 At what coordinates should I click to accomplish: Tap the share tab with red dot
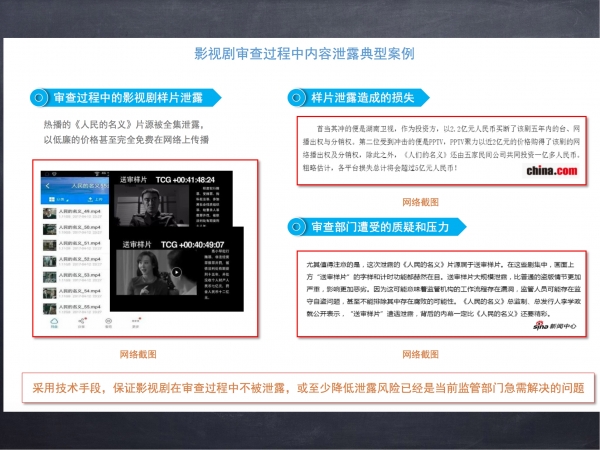(82, 323)
